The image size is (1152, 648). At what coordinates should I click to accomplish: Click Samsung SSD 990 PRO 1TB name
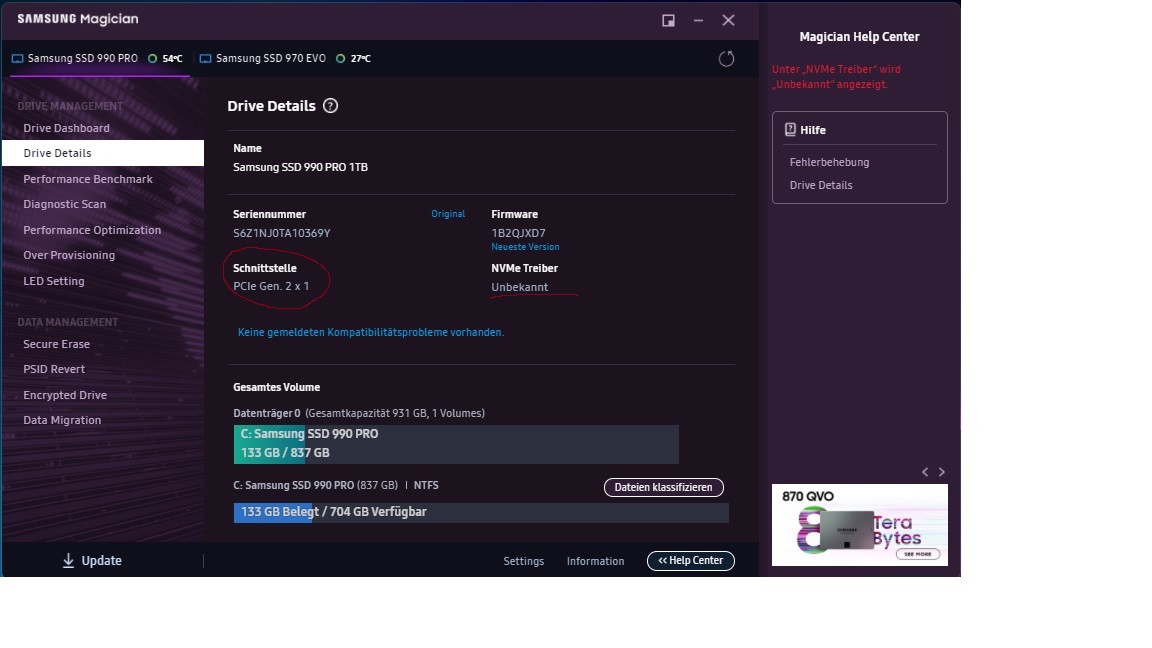tap(300, 167)
